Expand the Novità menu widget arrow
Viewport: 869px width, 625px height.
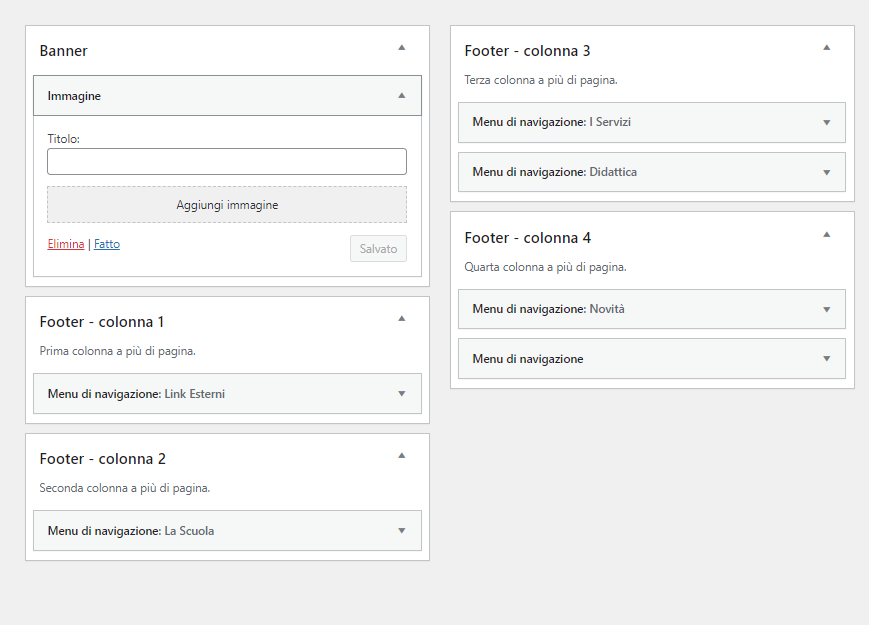(826, 309)
